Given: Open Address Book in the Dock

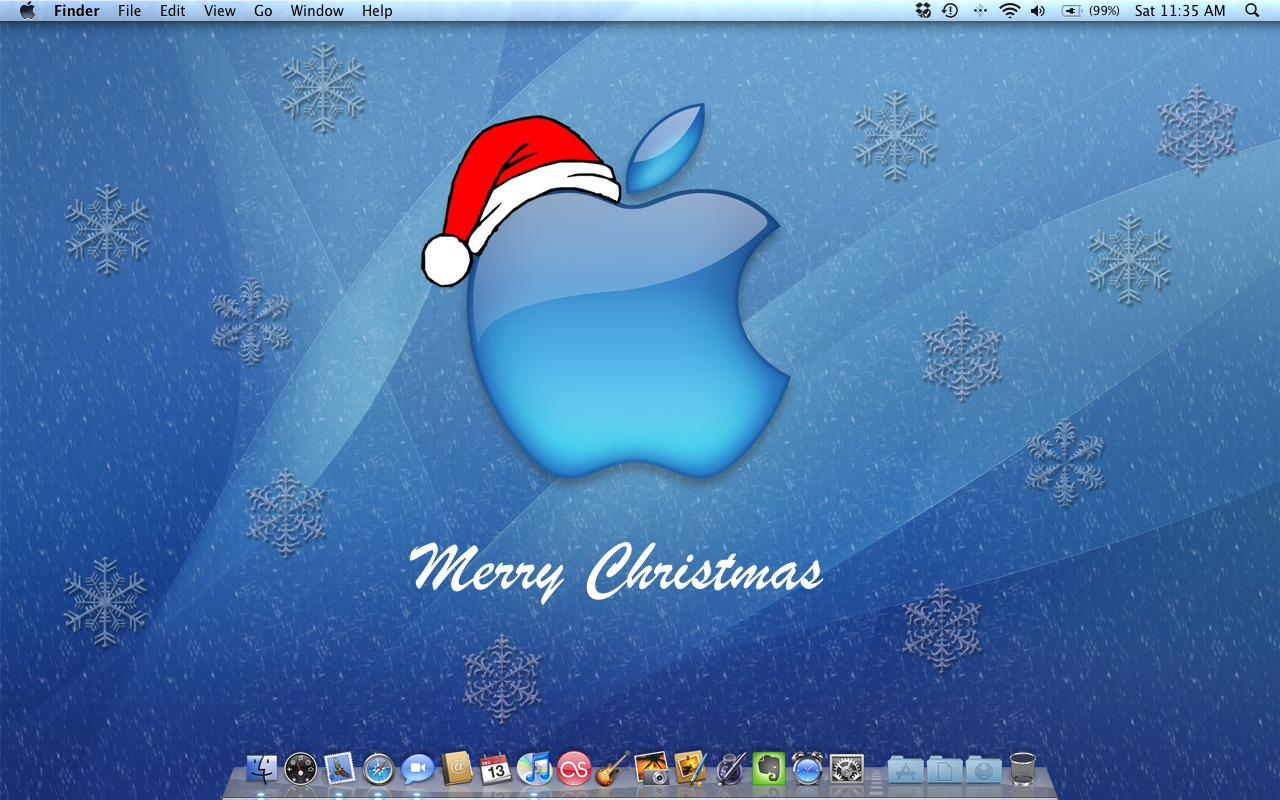Looking at the screenshot, I should (457, 768).
